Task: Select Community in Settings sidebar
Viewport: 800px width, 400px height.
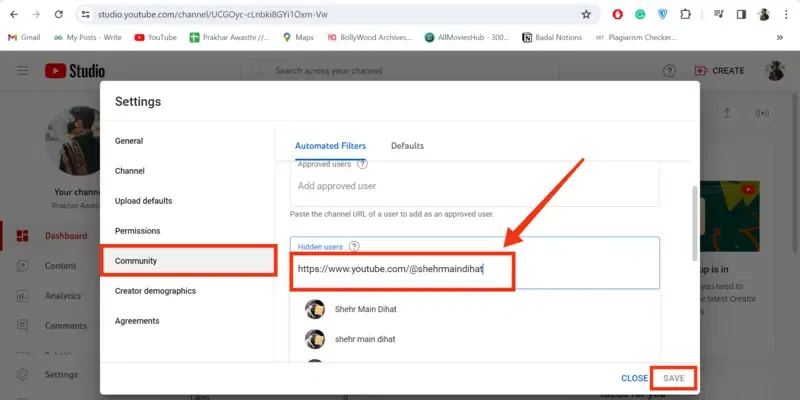Action: (x=188, y=261)
